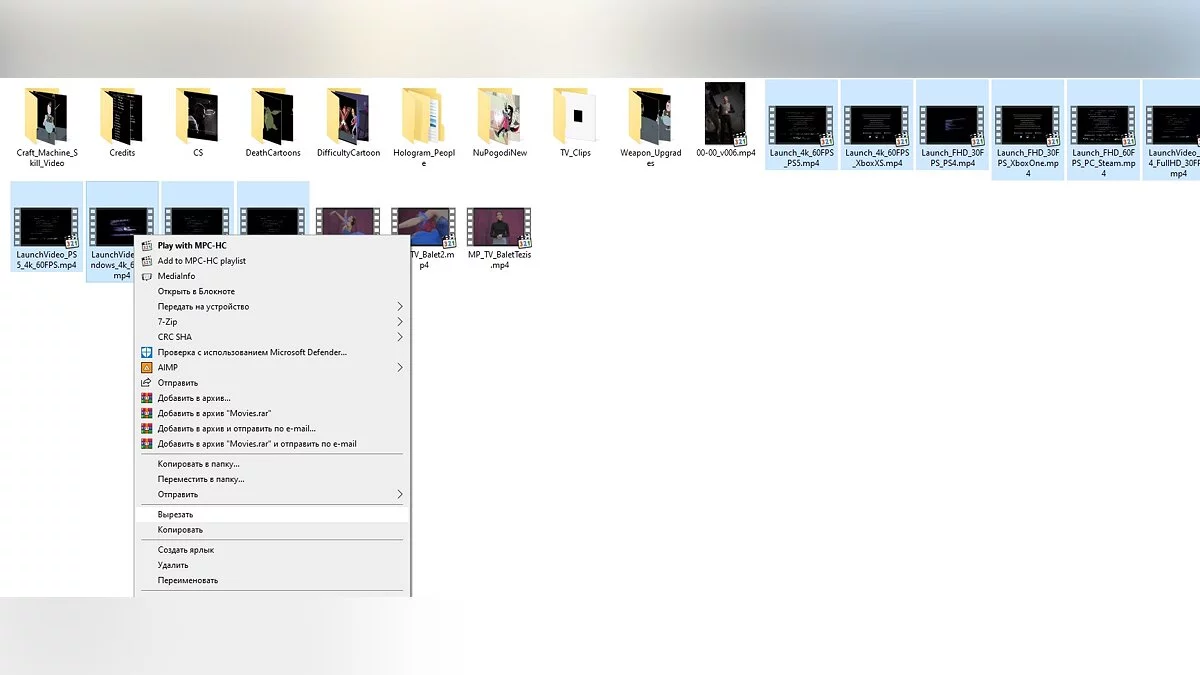1200x675 pixels.
Task: Select LaunchVideo_PS5_4k_60FPS.mp4 file
Action: tap(46, 228)
